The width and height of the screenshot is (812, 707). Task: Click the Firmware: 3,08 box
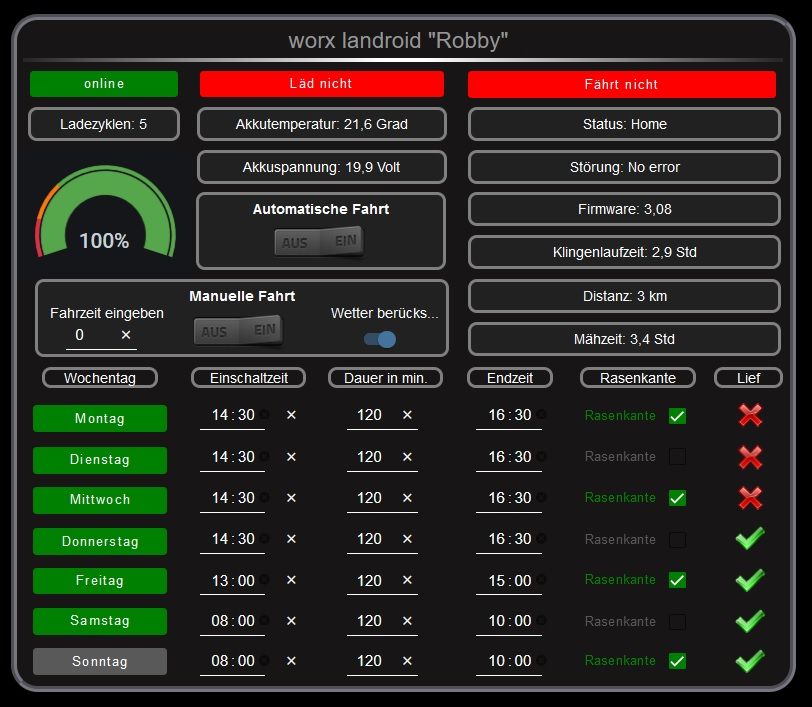point(625,209)
